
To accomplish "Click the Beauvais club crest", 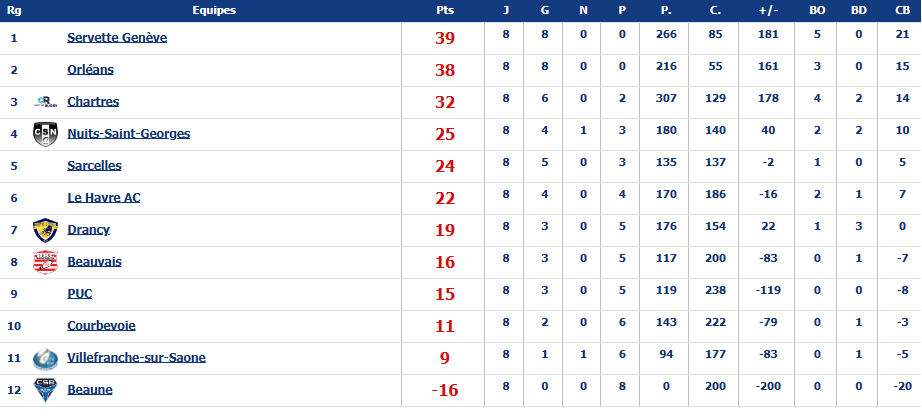I will 45,262.
